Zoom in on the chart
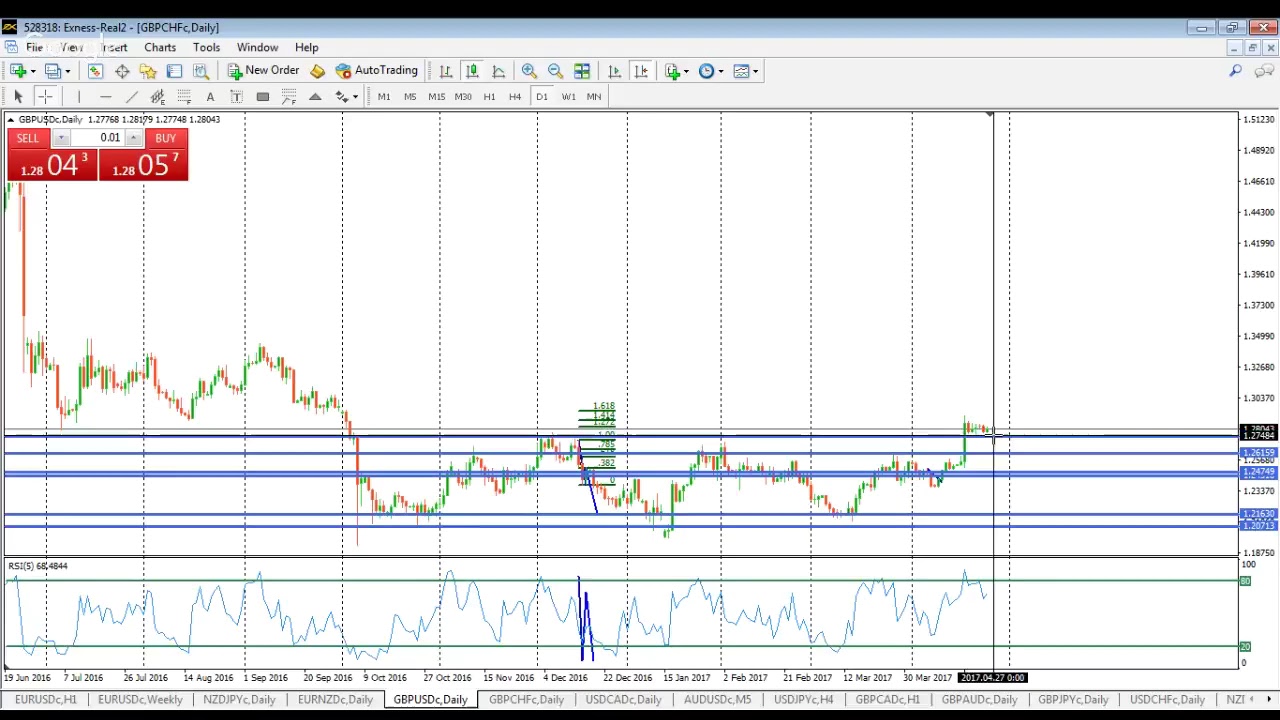The width and height of the screenshot is (1280, 720). coord(529,71)
